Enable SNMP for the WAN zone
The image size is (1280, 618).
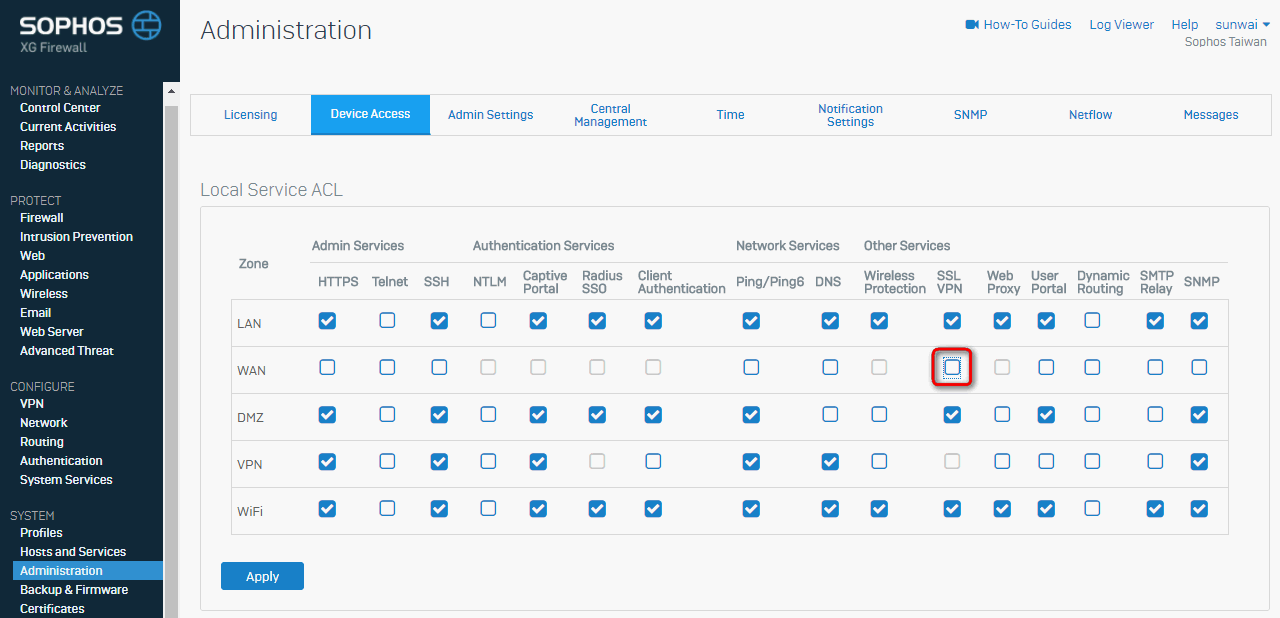(x=1199, y=368)
